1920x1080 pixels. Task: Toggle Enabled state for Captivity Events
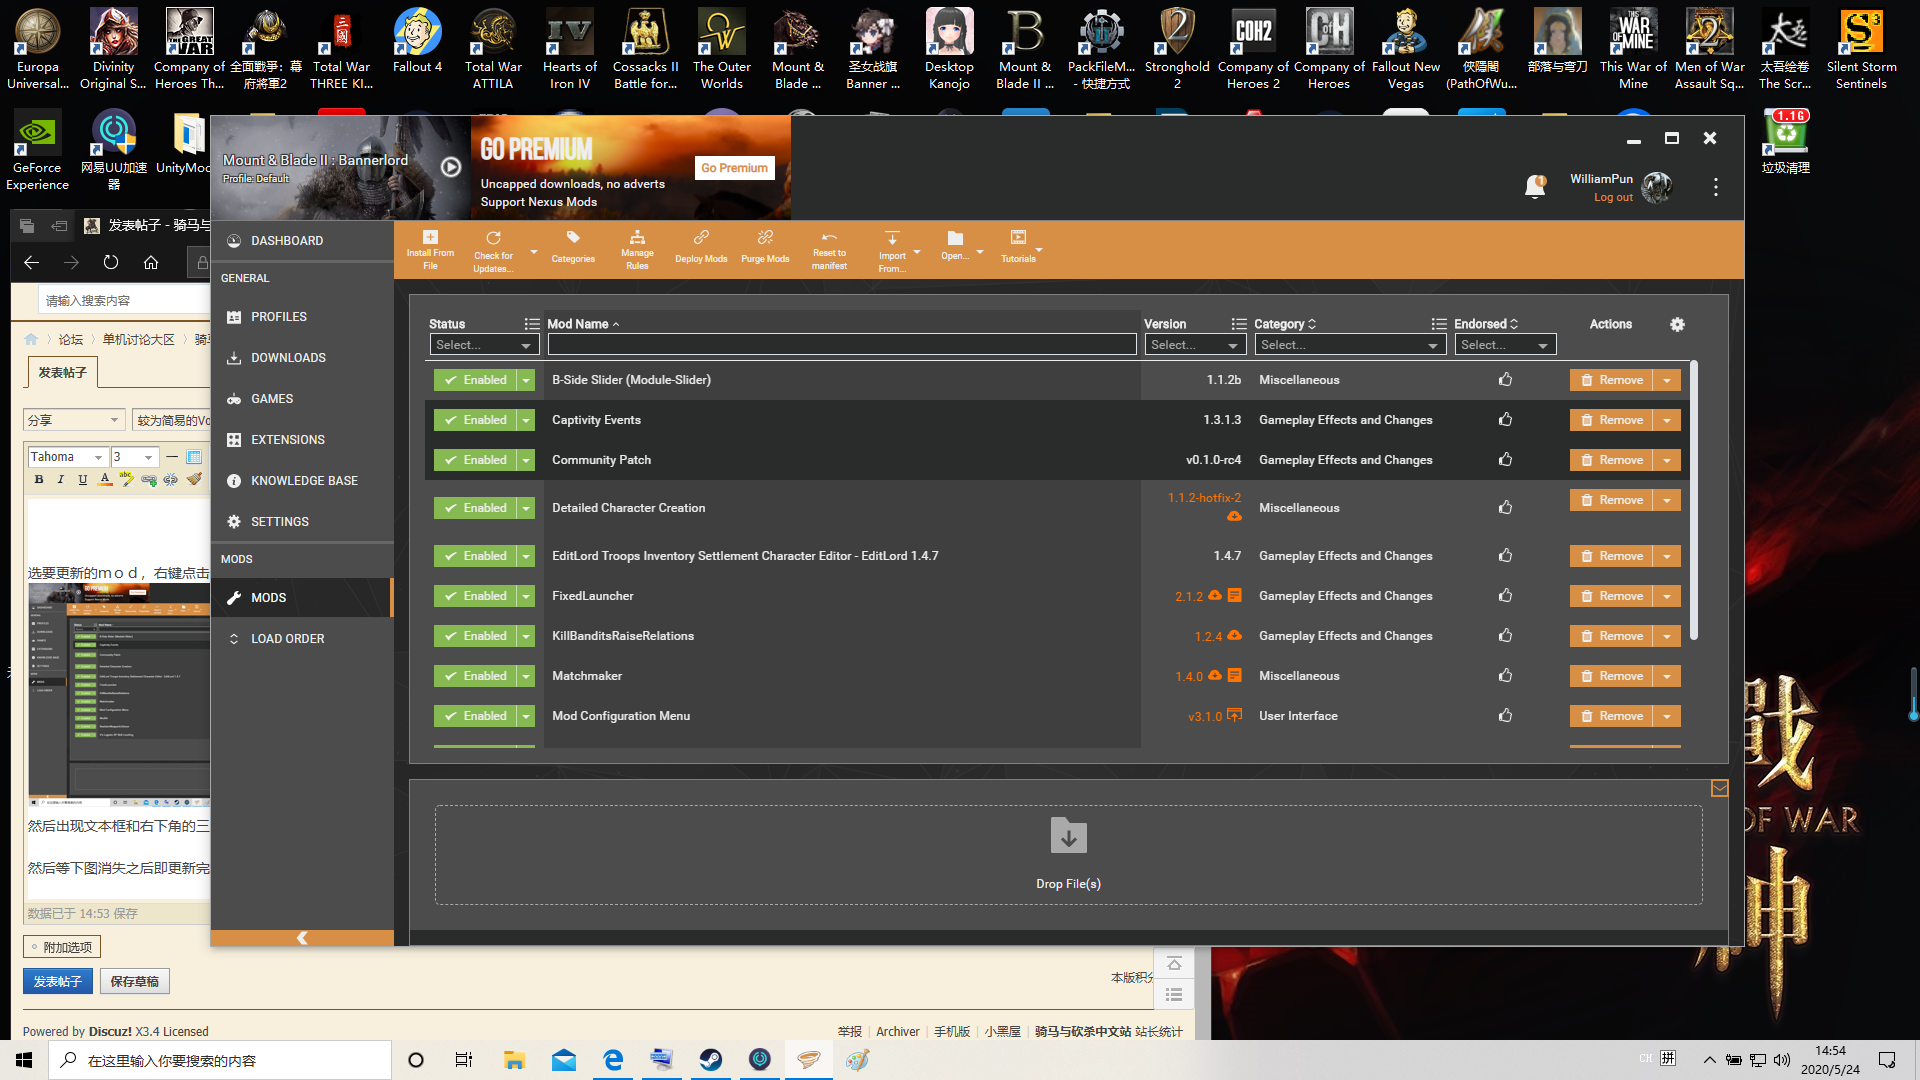click(475, 420)
